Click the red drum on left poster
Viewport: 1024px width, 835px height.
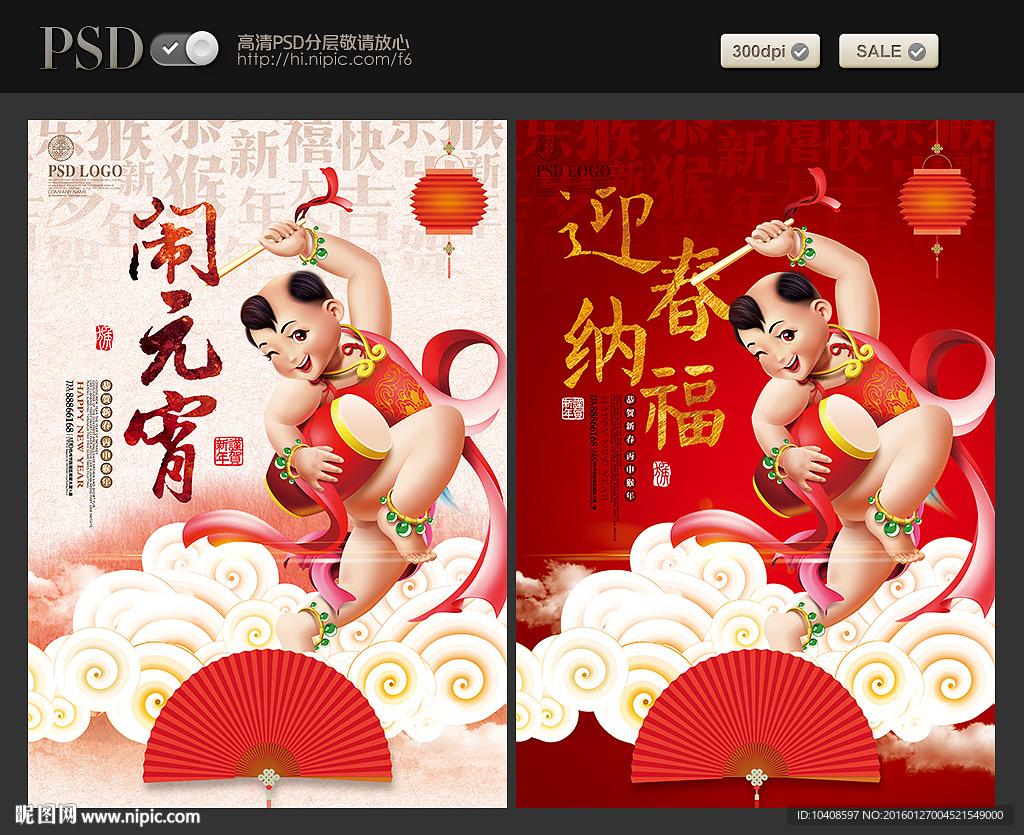coord(332,454)
